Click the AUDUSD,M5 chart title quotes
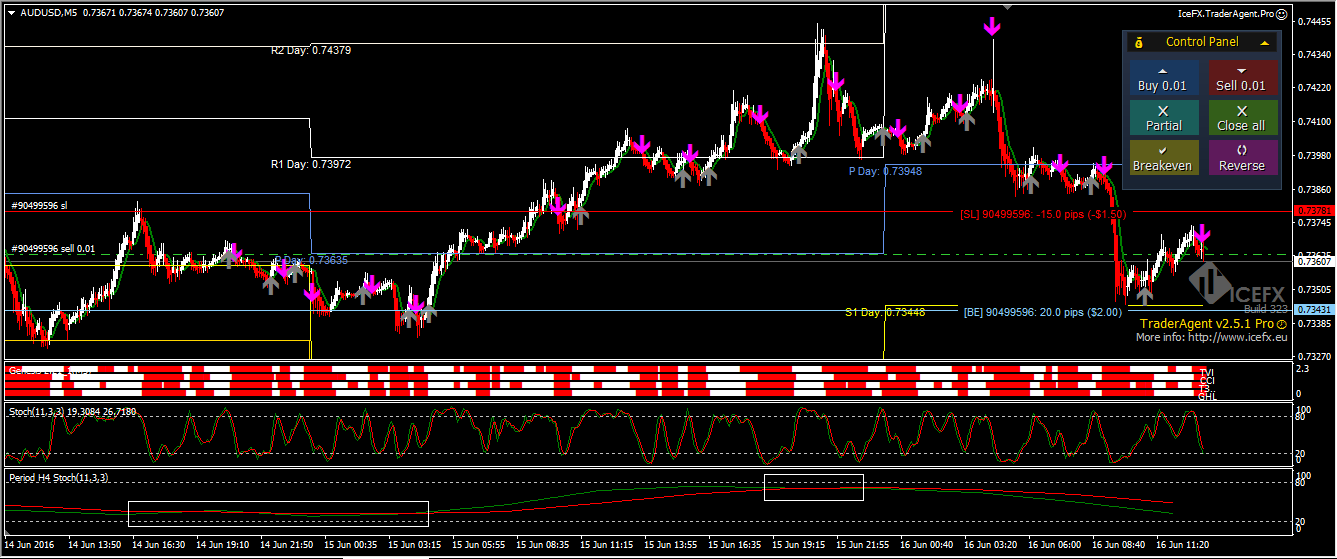The width and height of the screenshot is (1337, 559). (122, 14)
